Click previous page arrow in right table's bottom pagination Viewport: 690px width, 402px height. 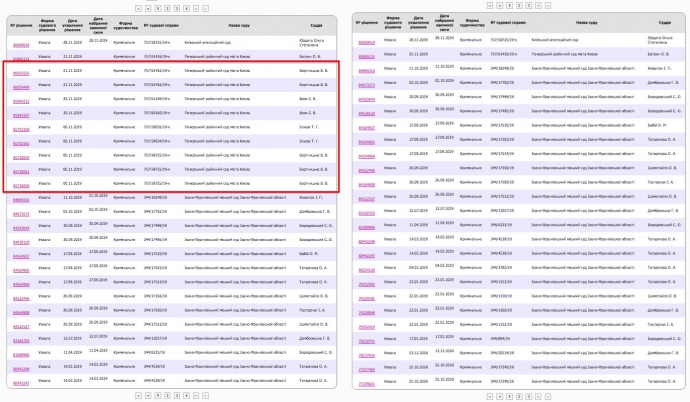click(x=499, y=397)
